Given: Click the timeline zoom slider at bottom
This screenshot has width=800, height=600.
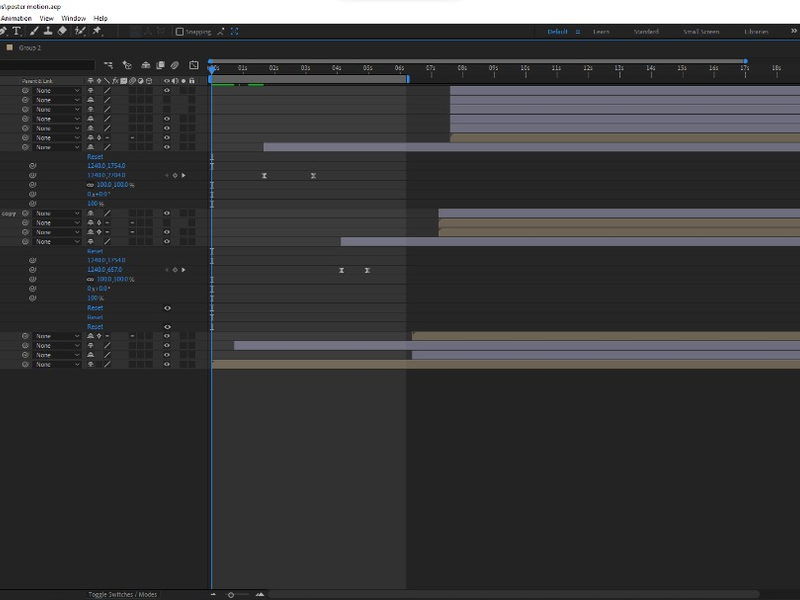Looking at the screenshot, I should [232, 594].
